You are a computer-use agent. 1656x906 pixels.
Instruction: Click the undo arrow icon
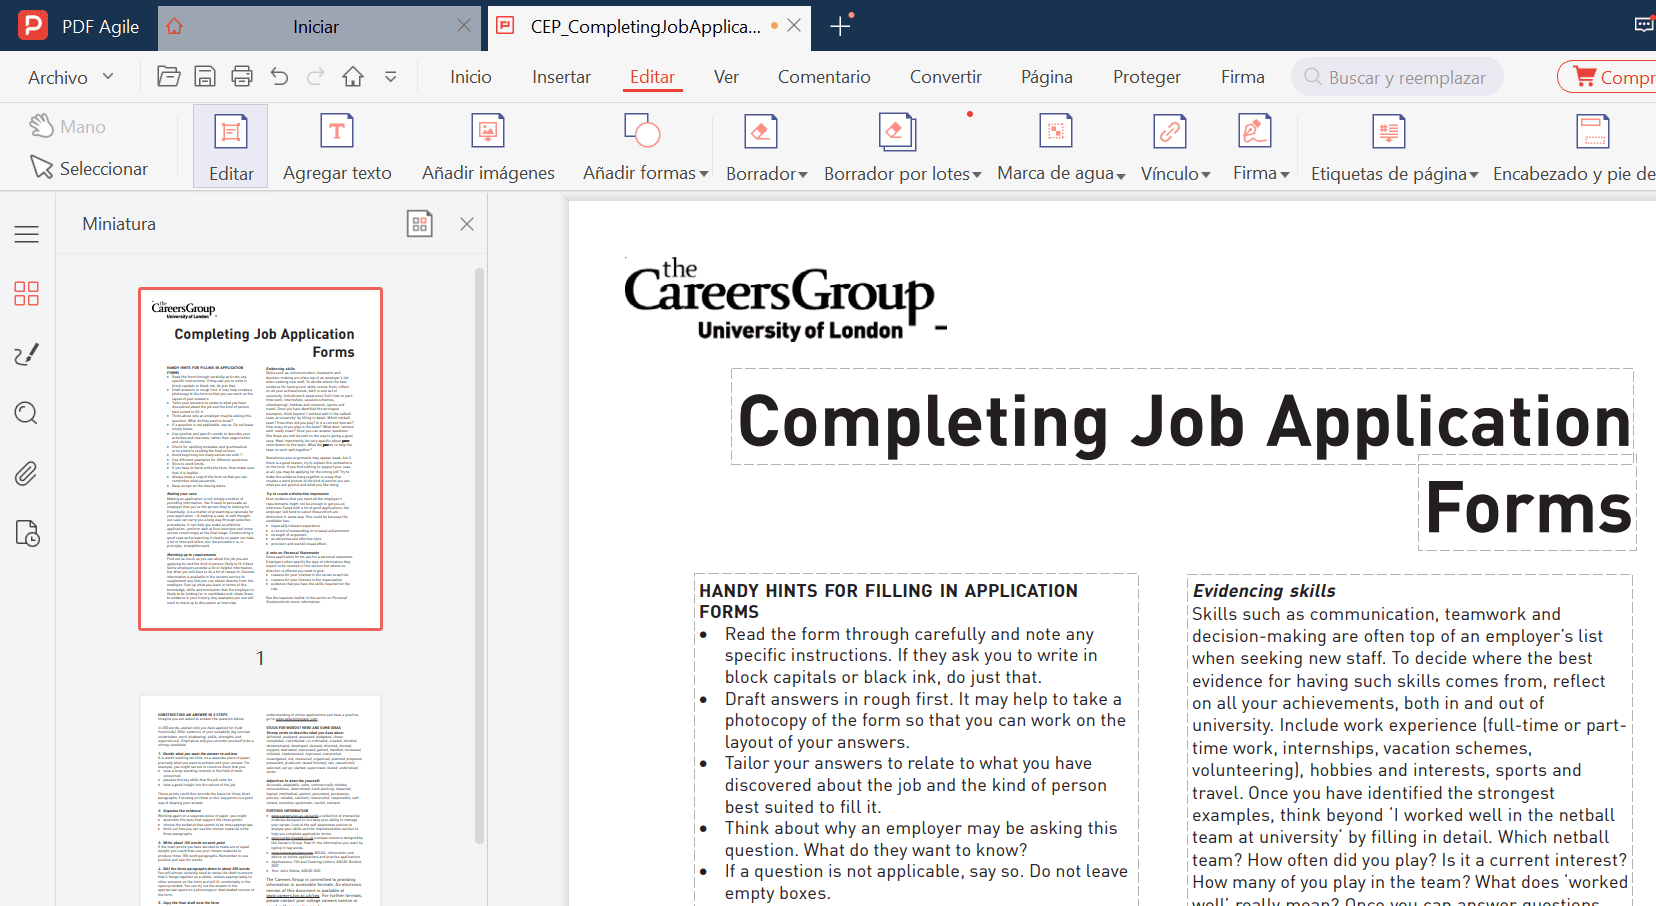[279, 77]
